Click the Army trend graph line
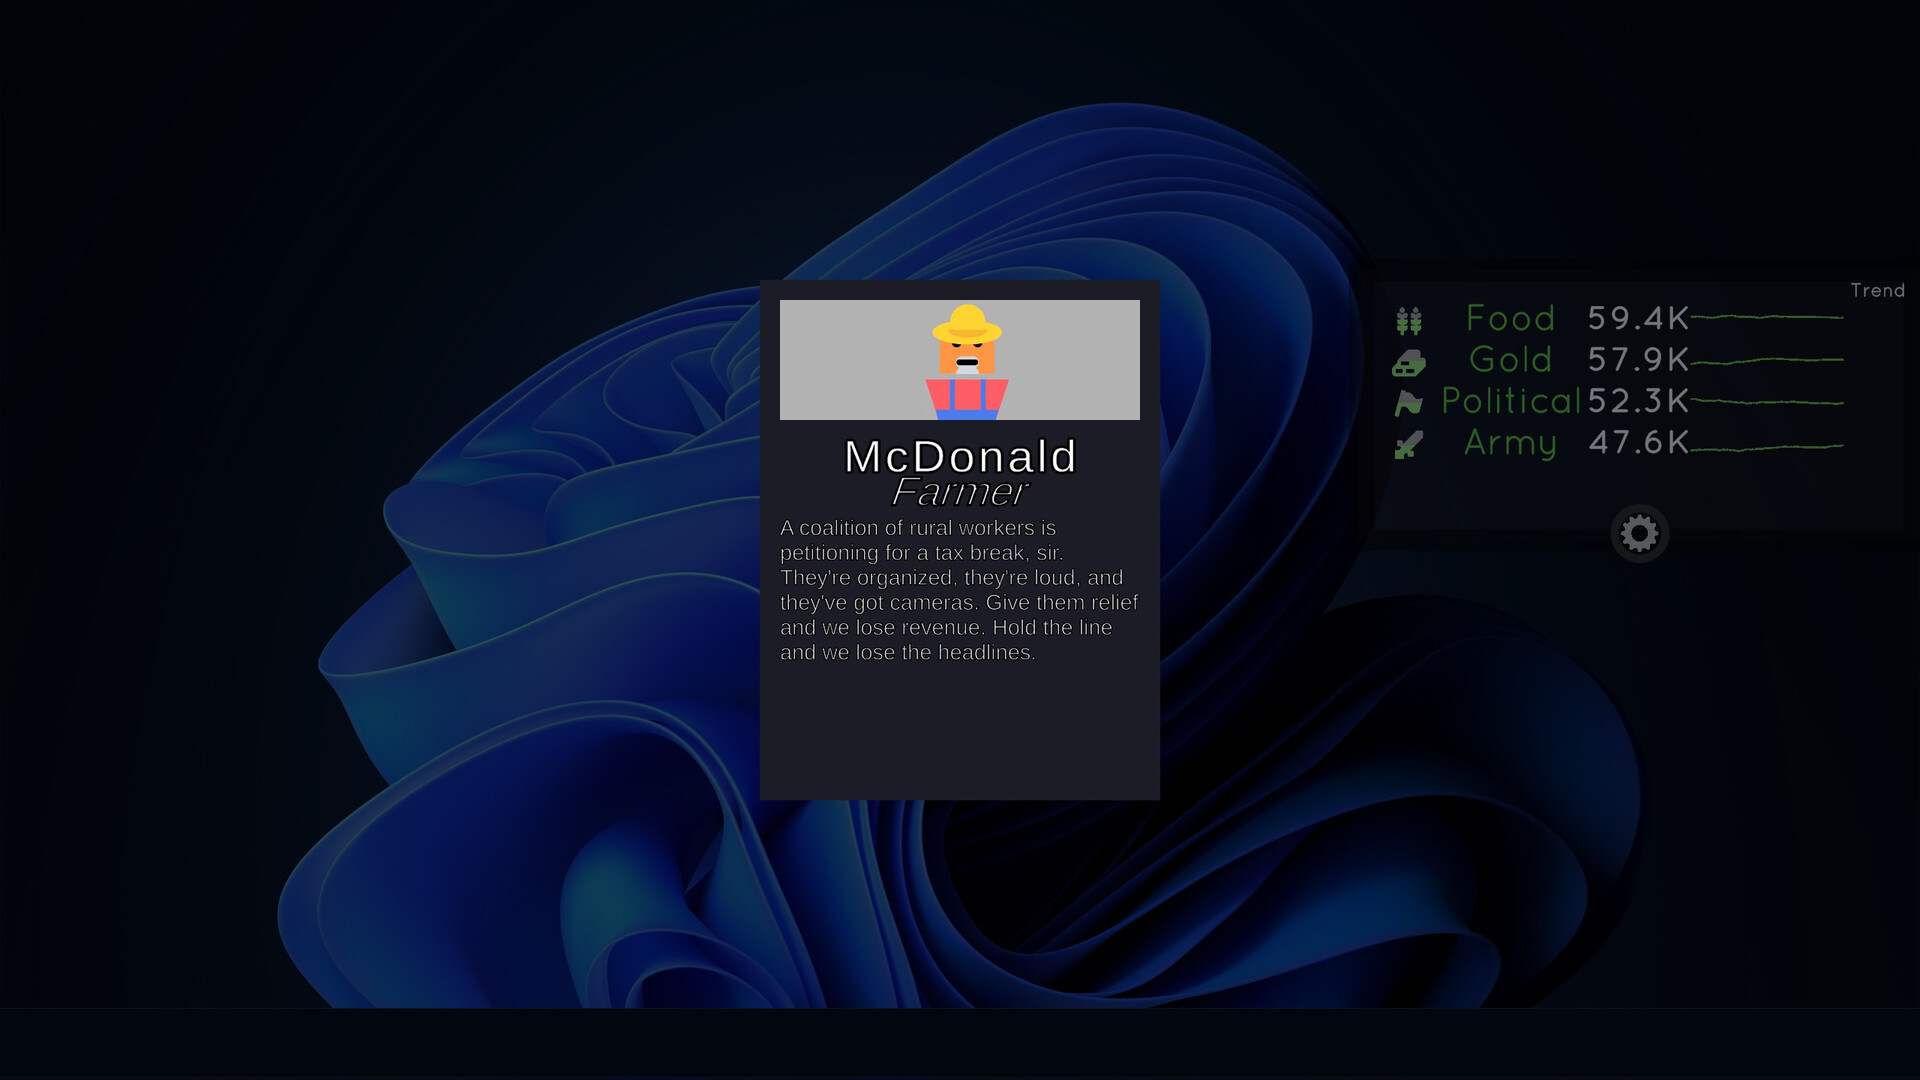The width and height of the screenshot is (1920, 1080). point(1767,447)
